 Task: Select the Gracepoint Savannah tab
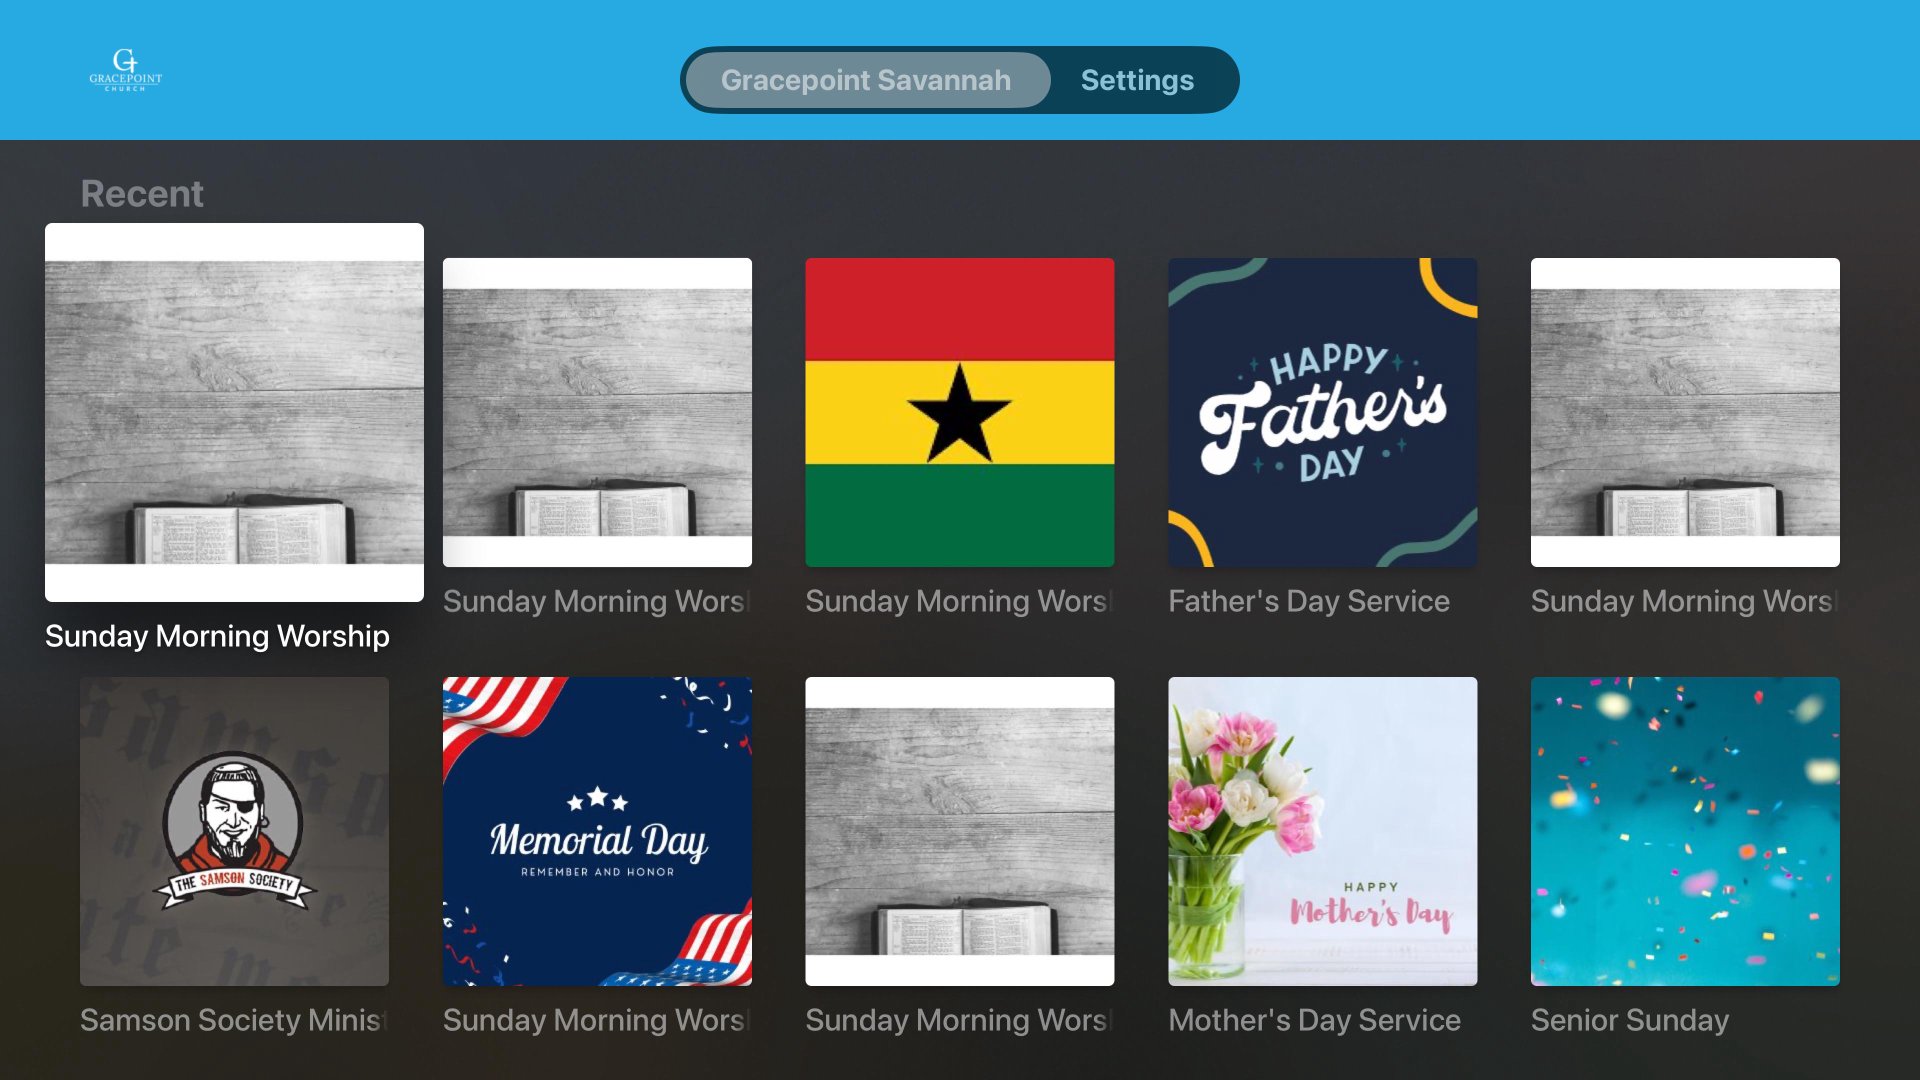[x=866, y=80]
